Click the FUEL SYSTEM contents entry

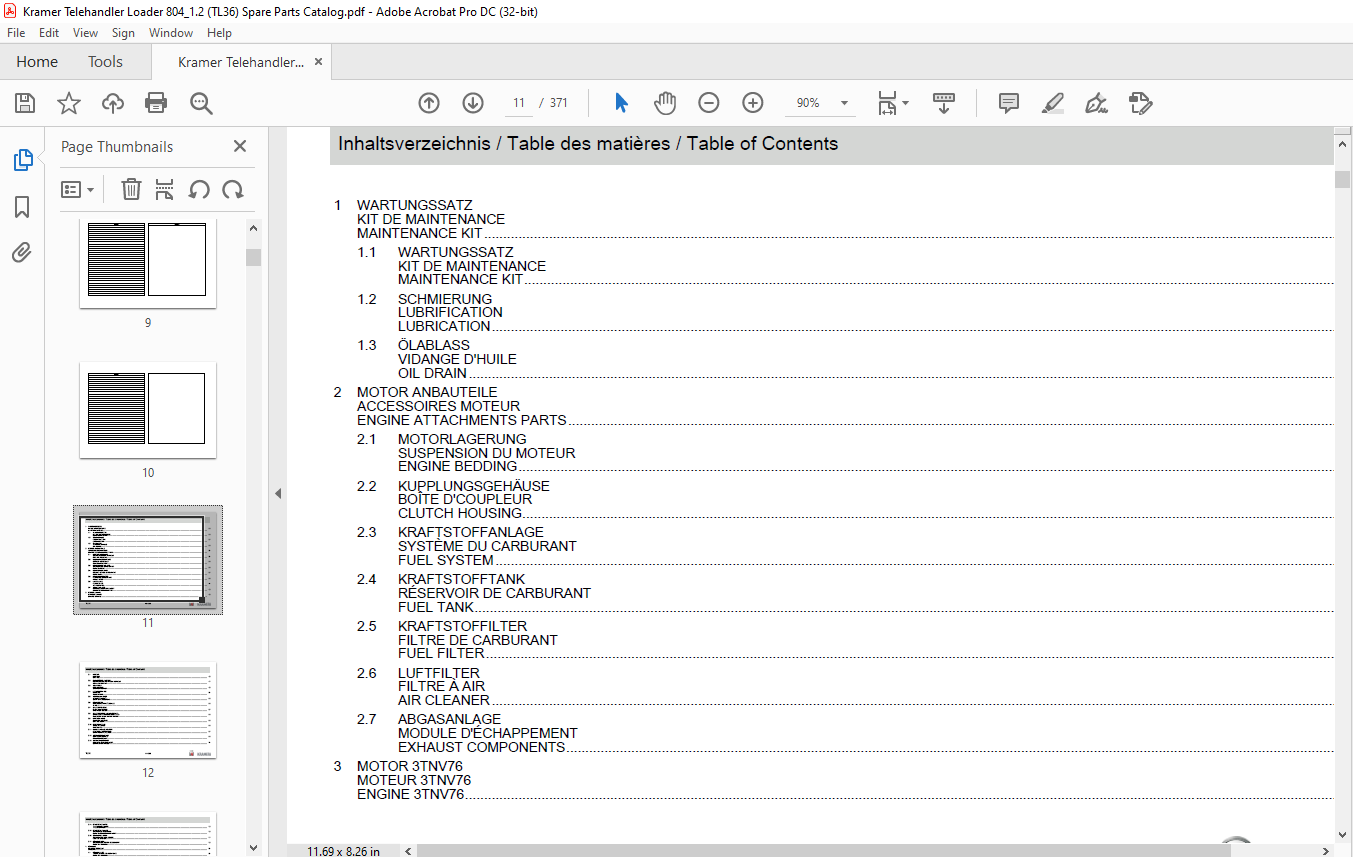tap(446, 560)
